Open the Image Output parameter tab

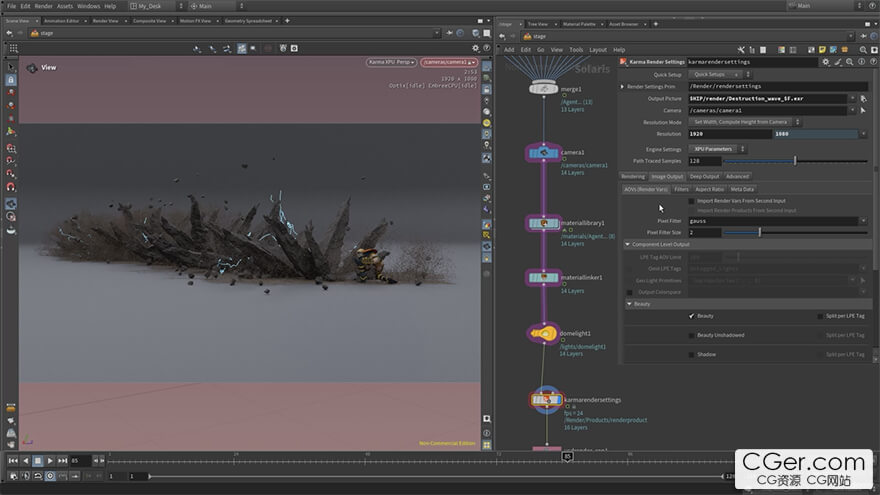pyautogui.click(x=667, y=177)
